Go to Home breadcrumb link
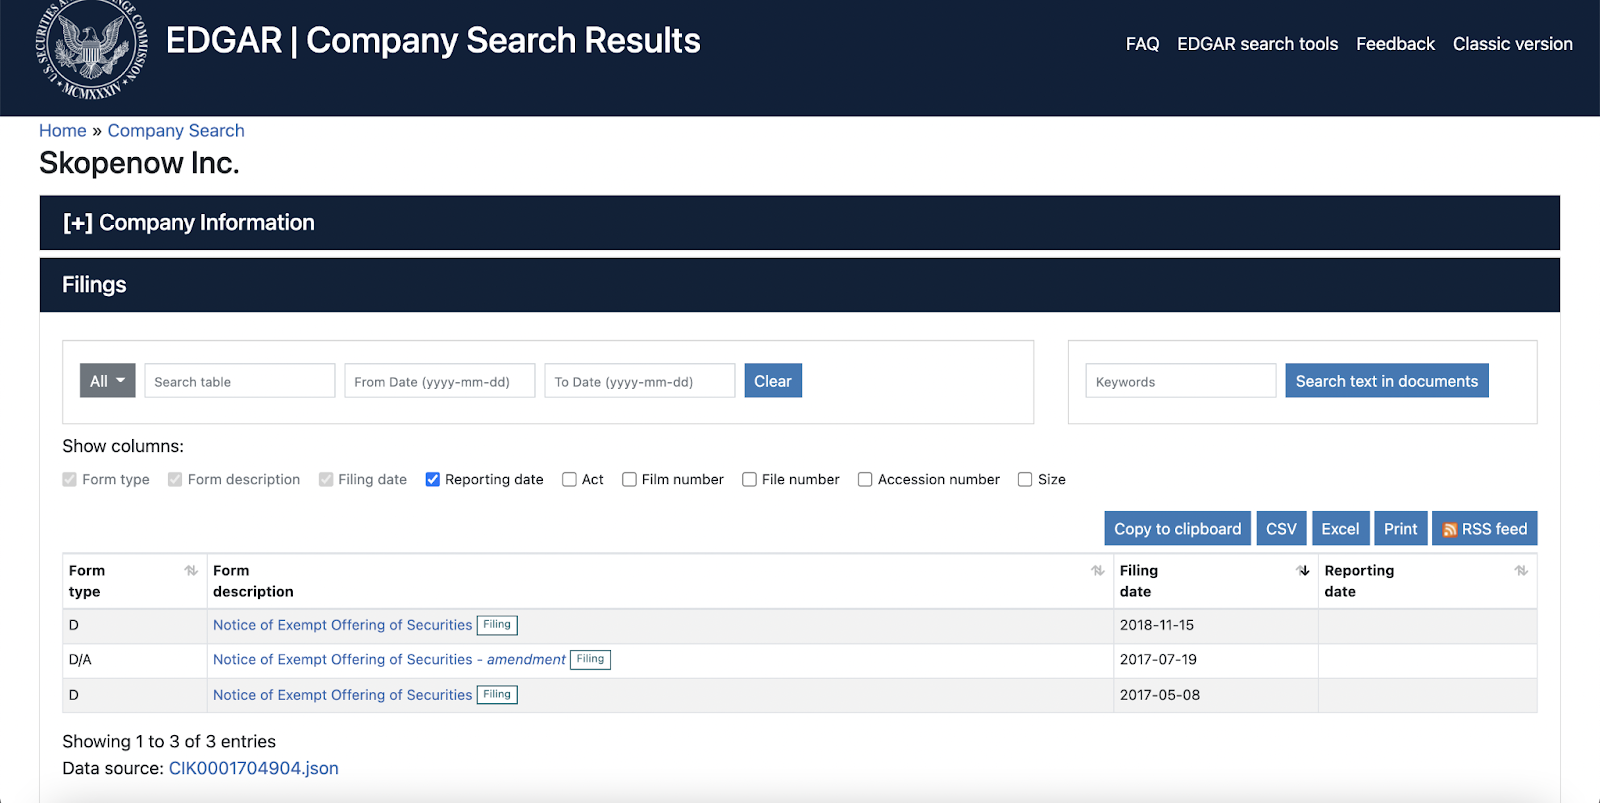1600x803 pixels. 63,131
